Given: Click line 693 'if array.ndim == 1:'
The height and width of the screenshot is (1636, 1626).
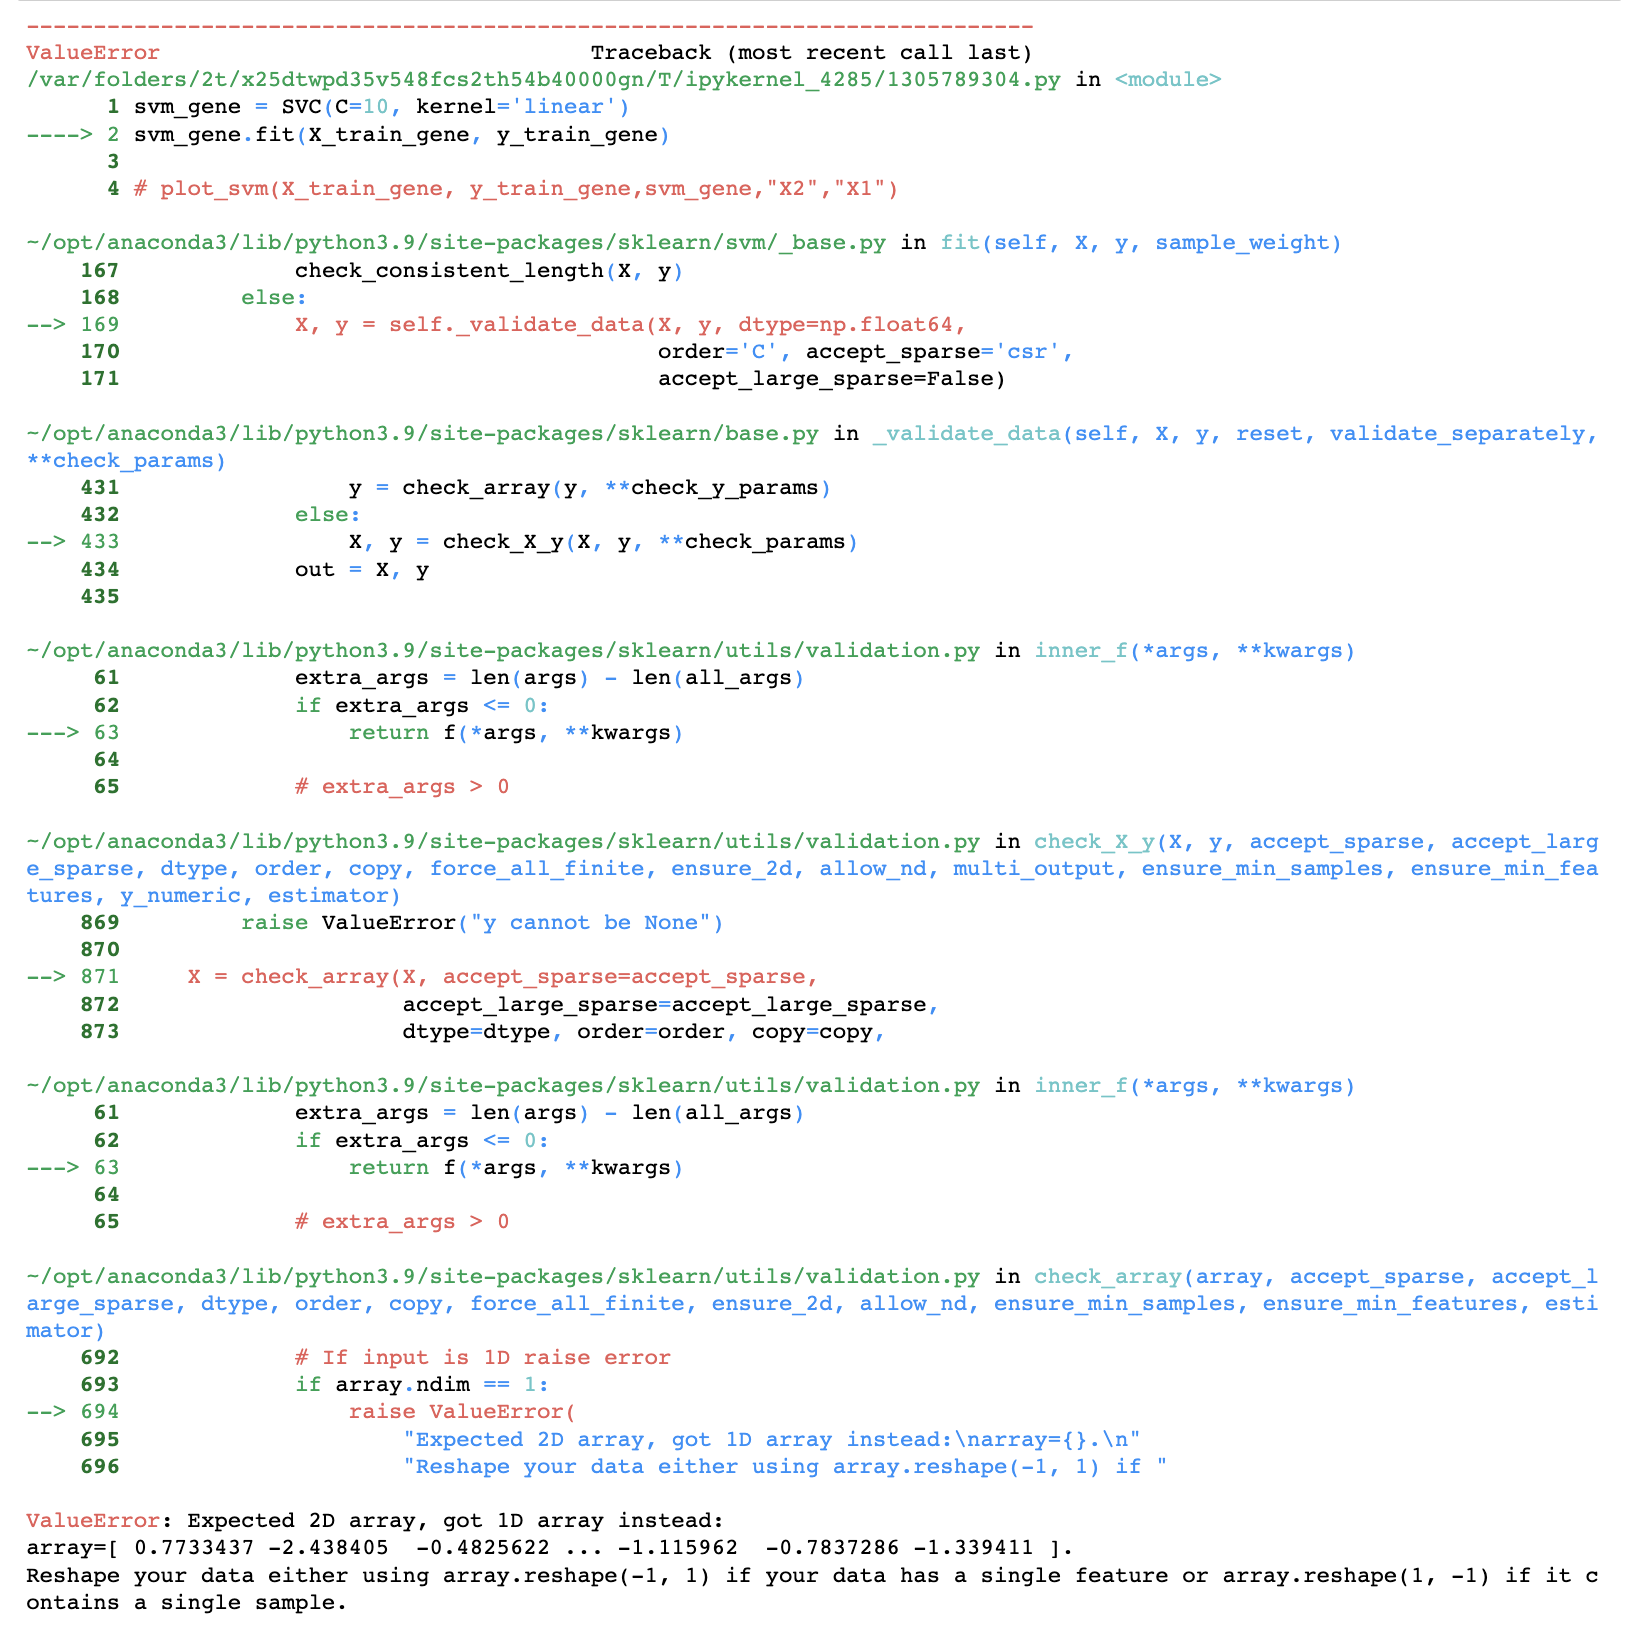Looking at the screenshot, I should pyautogui.click(x=422, y=1385).
